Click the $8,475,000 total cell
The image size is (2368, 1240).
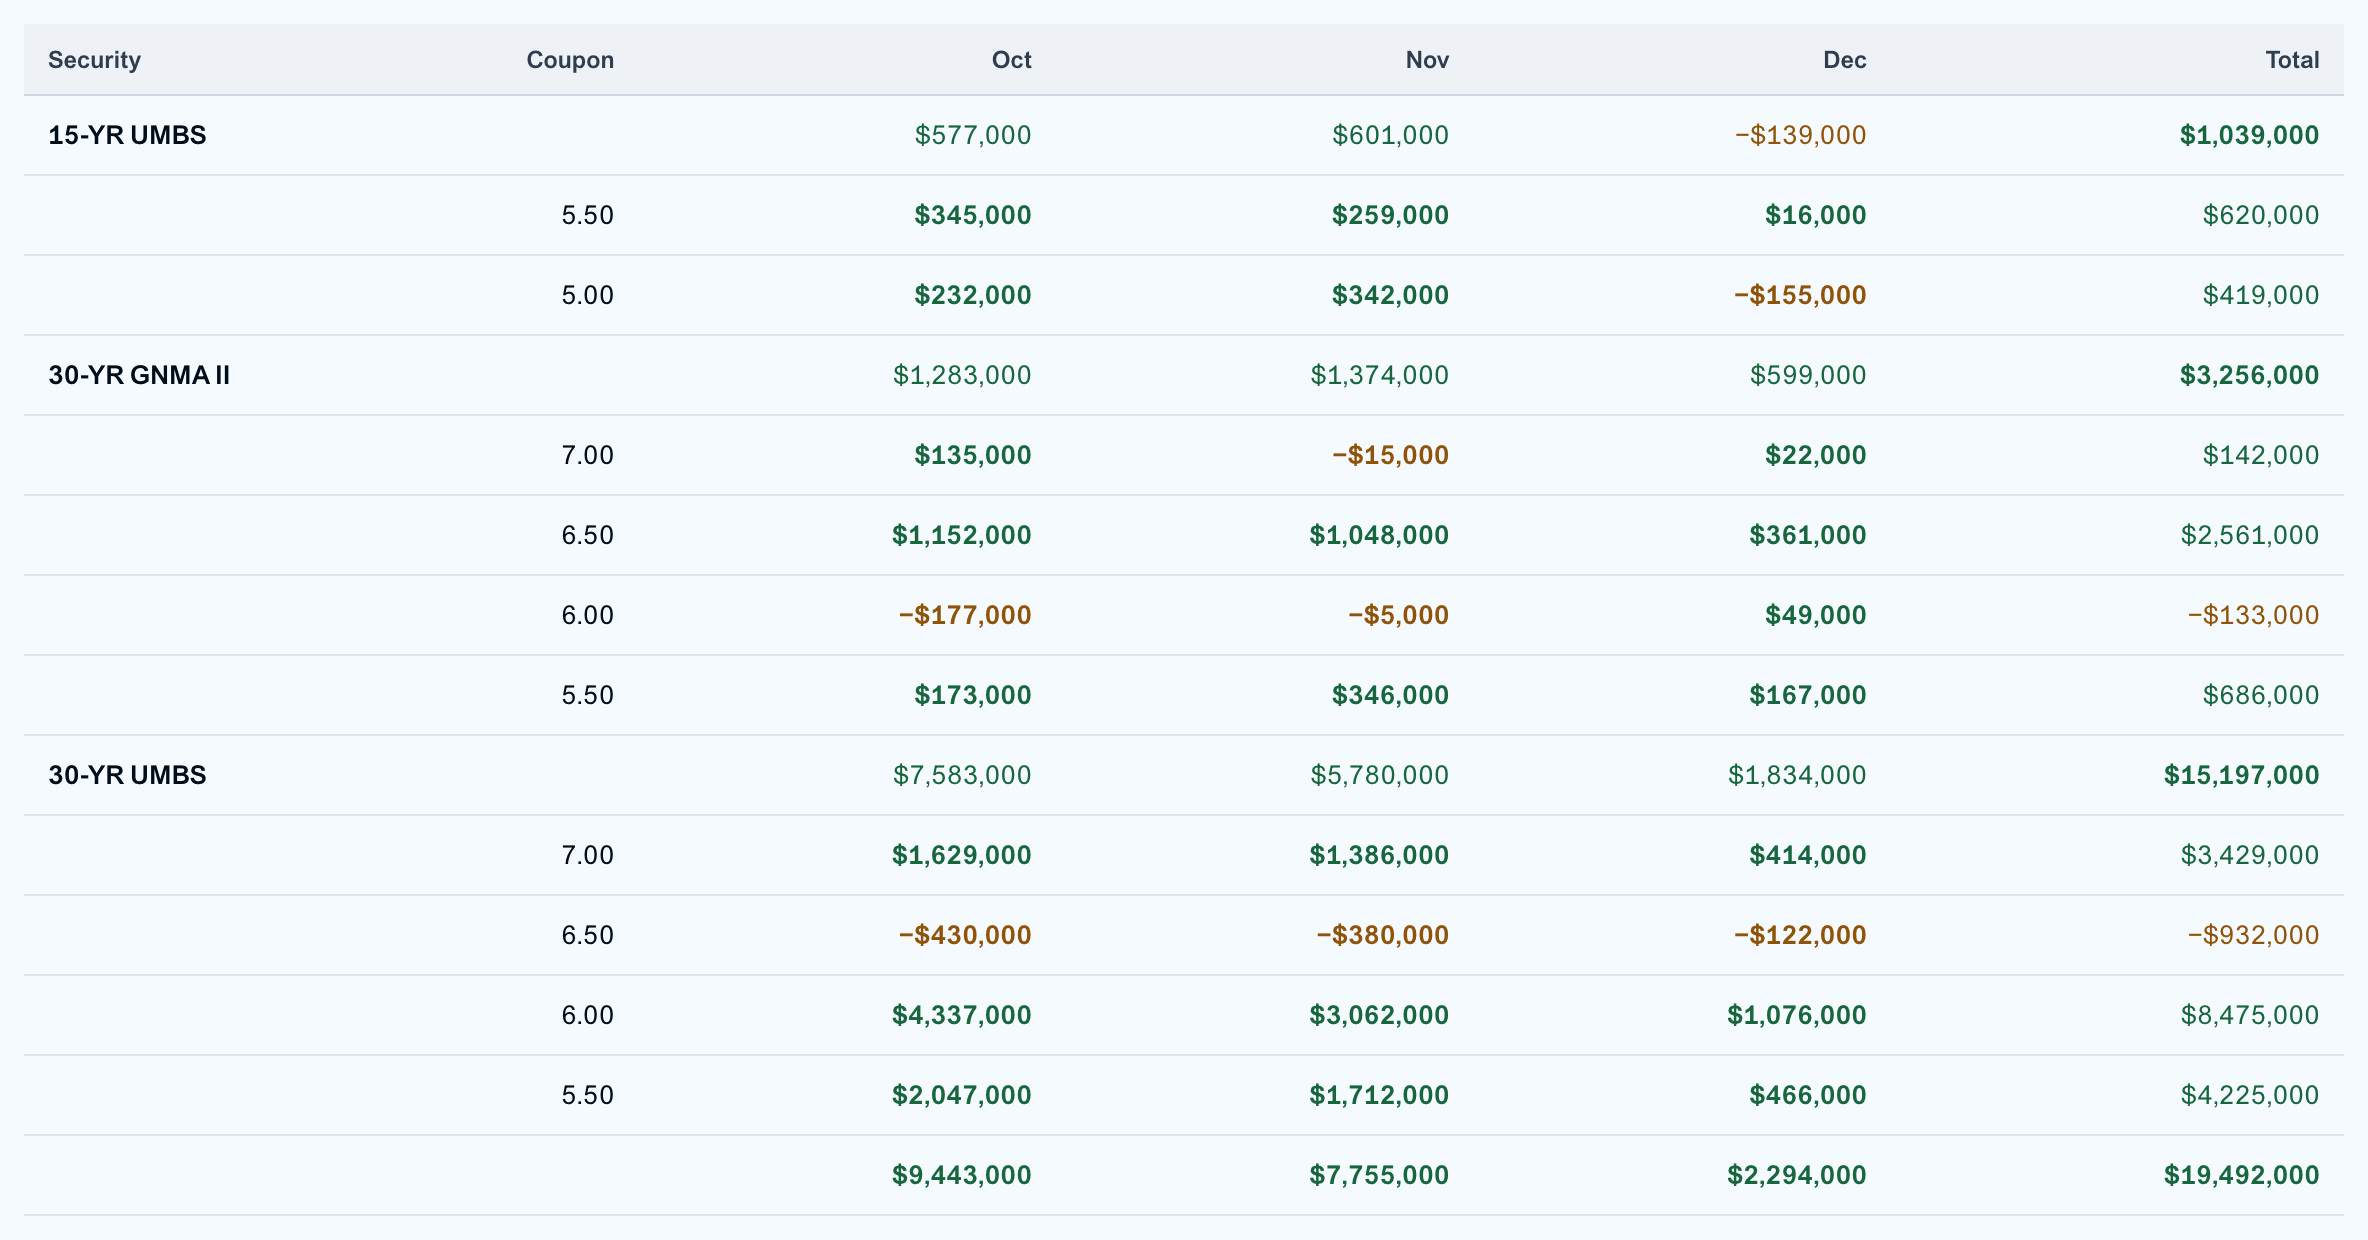2249,1015
